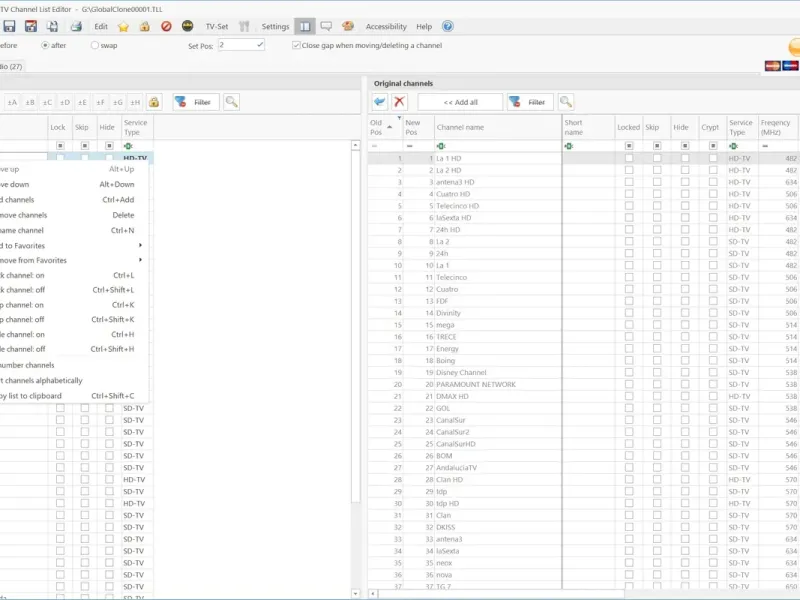The height and width of the screenshot is (600, 800).
Task: Sort by Old Pos column header arrow
Action: [390, 127]
